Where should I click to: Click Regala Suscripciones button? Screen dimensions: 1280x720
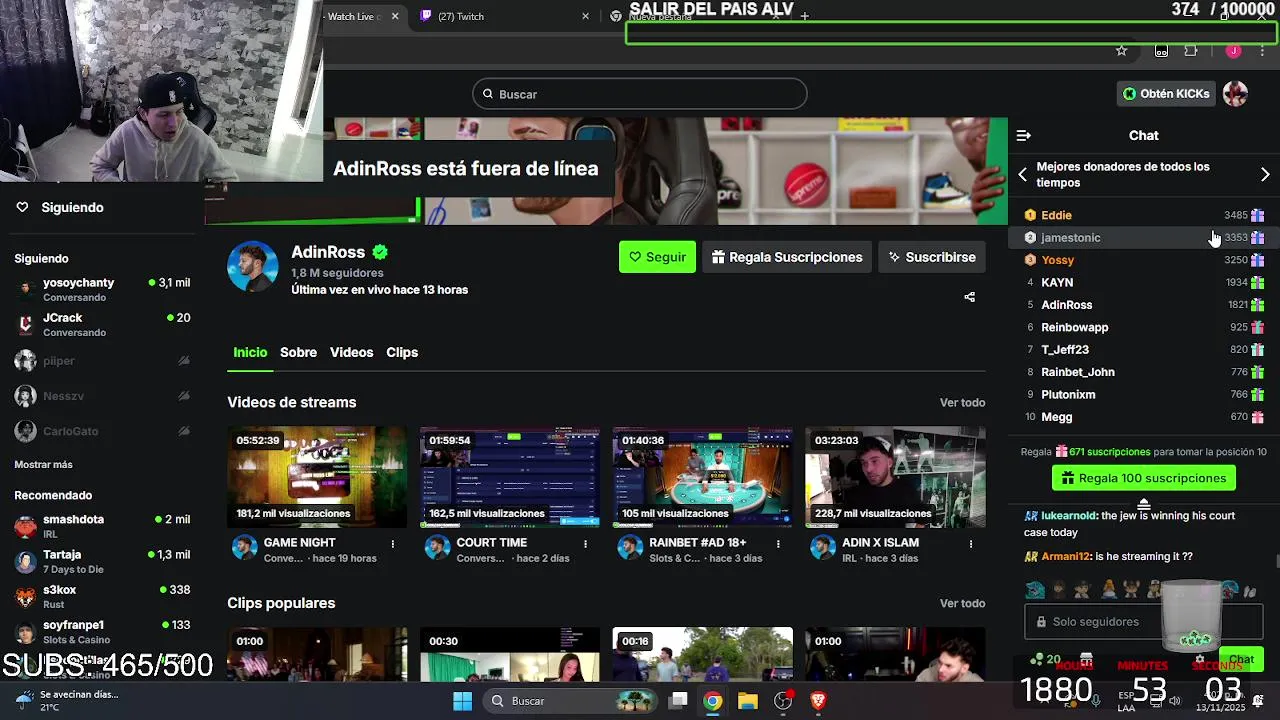pyautogui.click(x=787, y=257)
